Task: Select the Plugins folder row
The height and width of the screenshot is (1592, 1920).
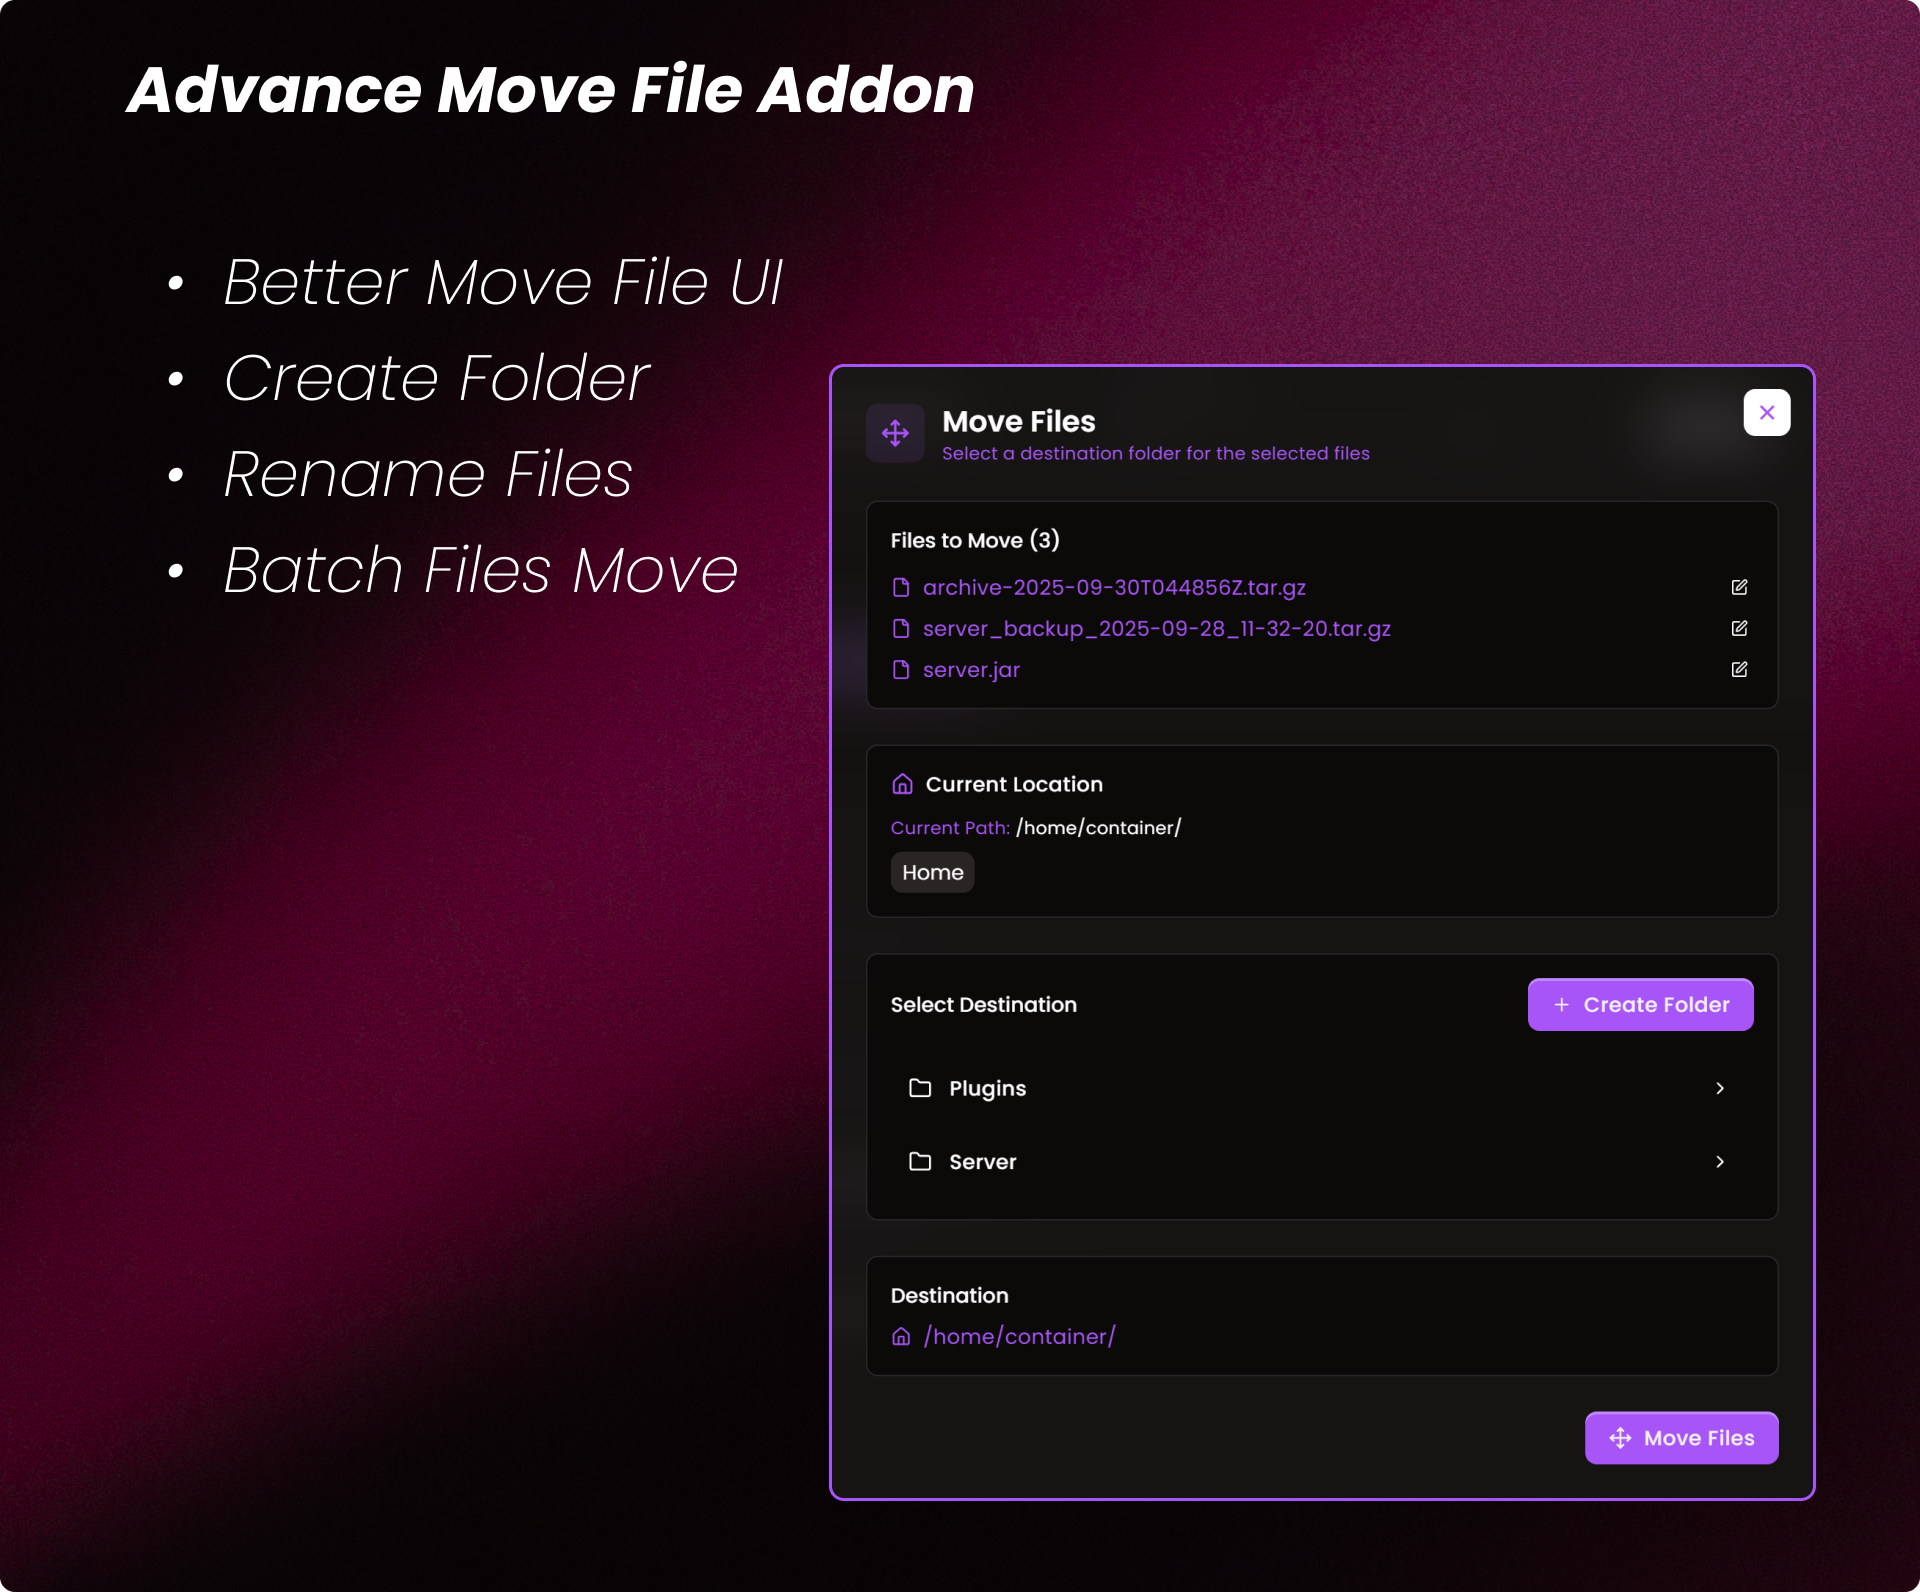Action: [1300, 1088]
